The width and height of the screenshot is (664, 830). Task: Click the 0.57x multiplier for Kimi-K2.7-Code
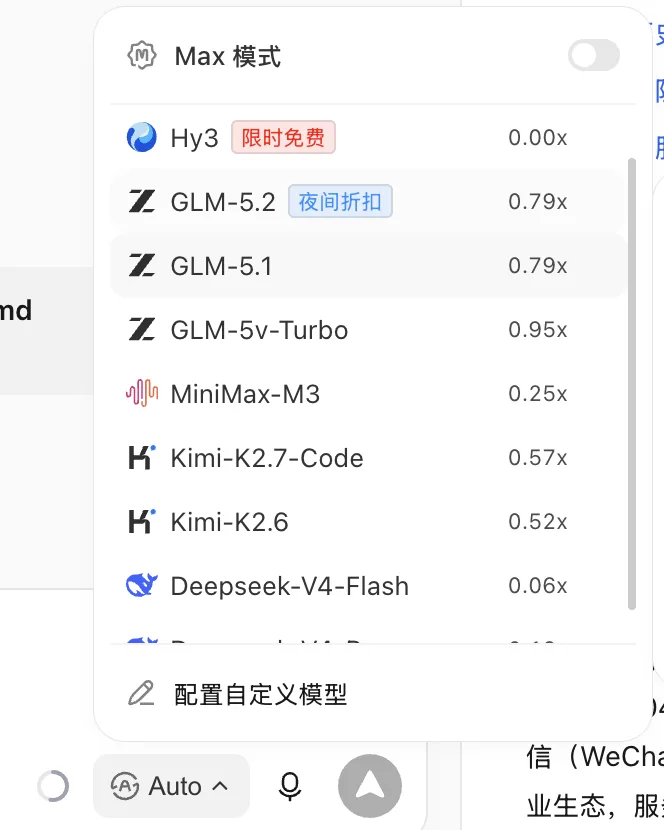pos(537,458)
